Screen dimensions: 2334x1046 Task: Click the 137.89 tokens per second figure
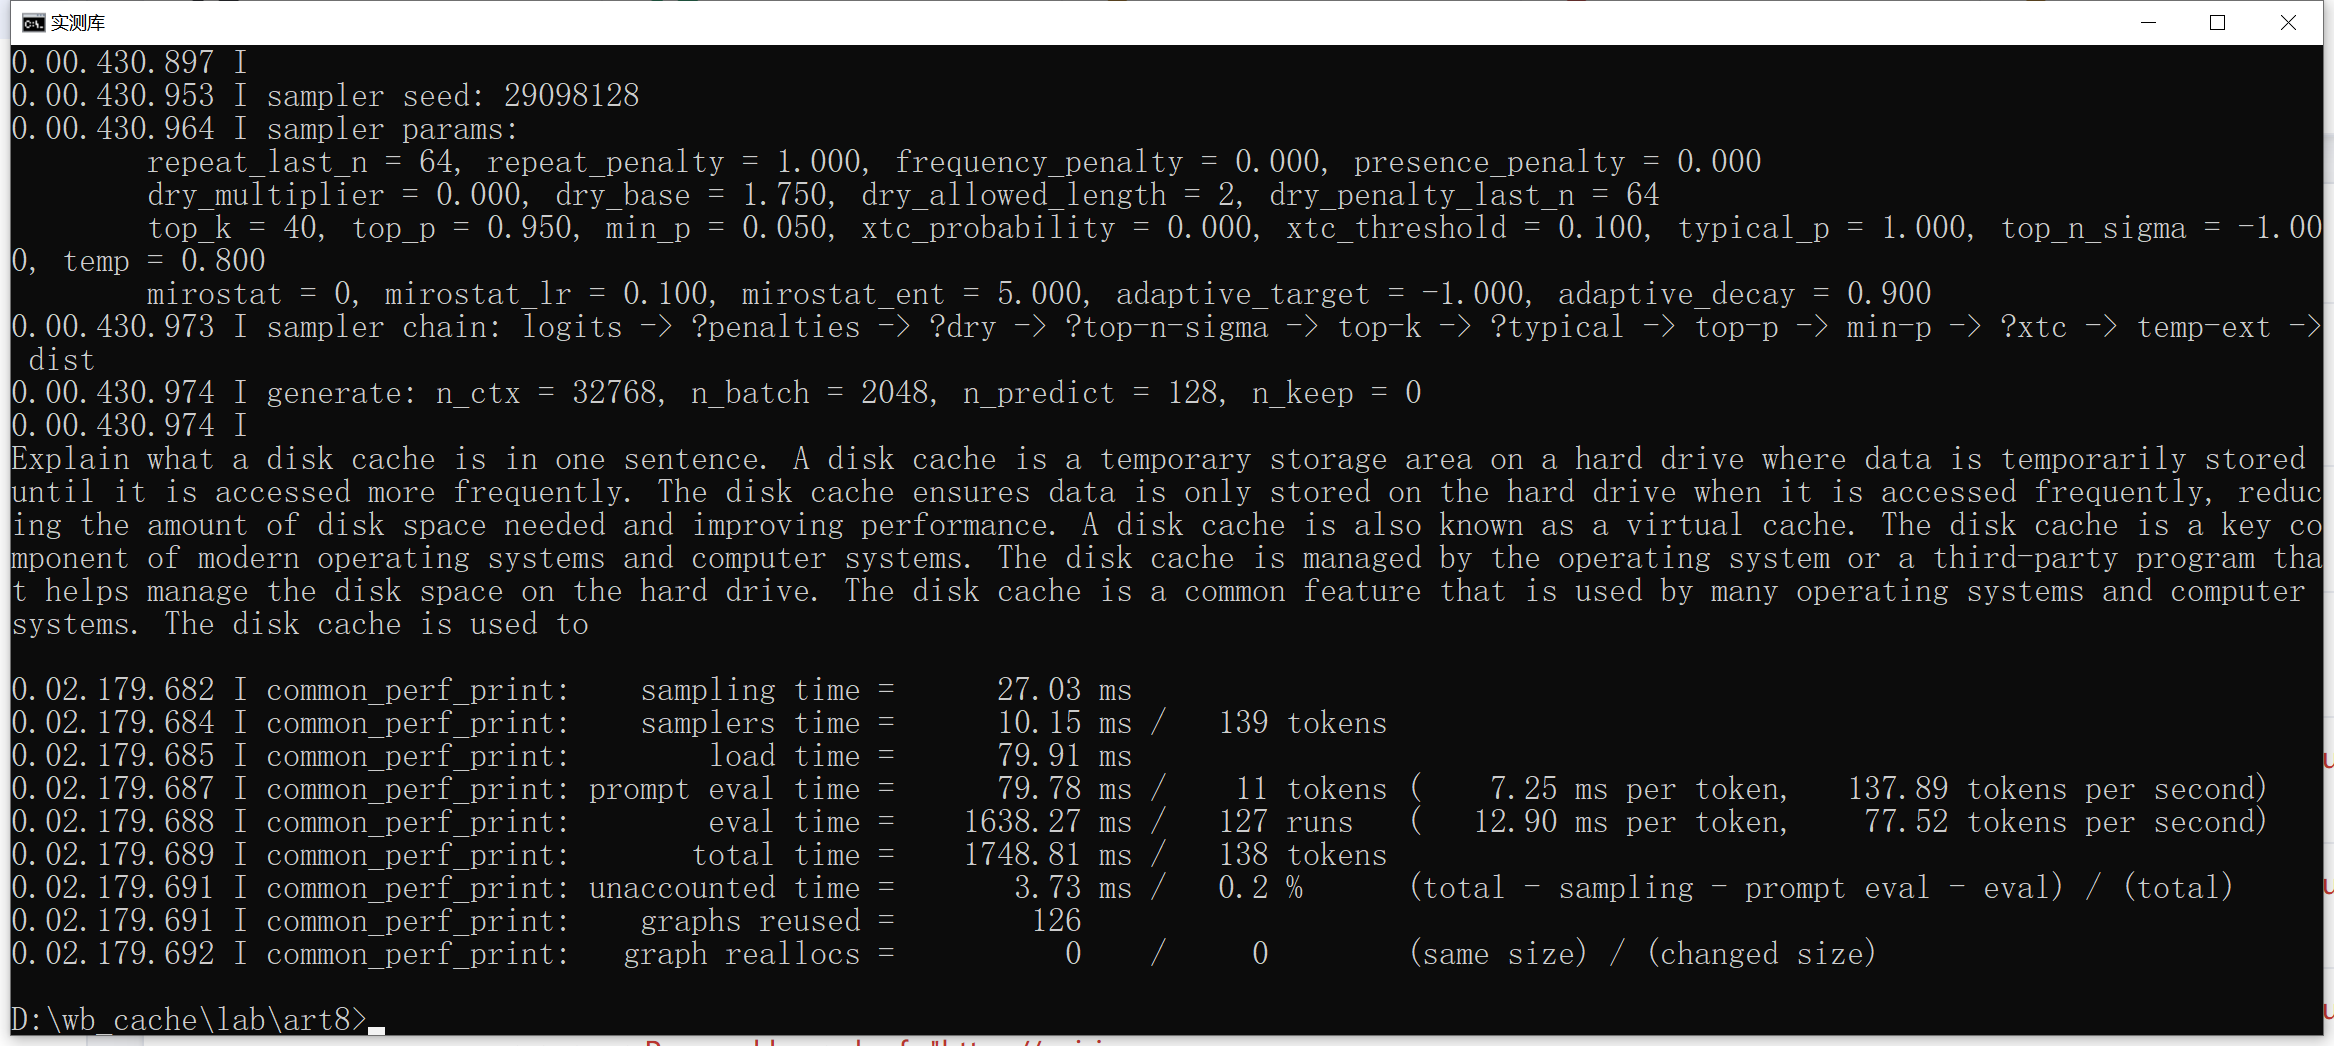pos(2055,789)
